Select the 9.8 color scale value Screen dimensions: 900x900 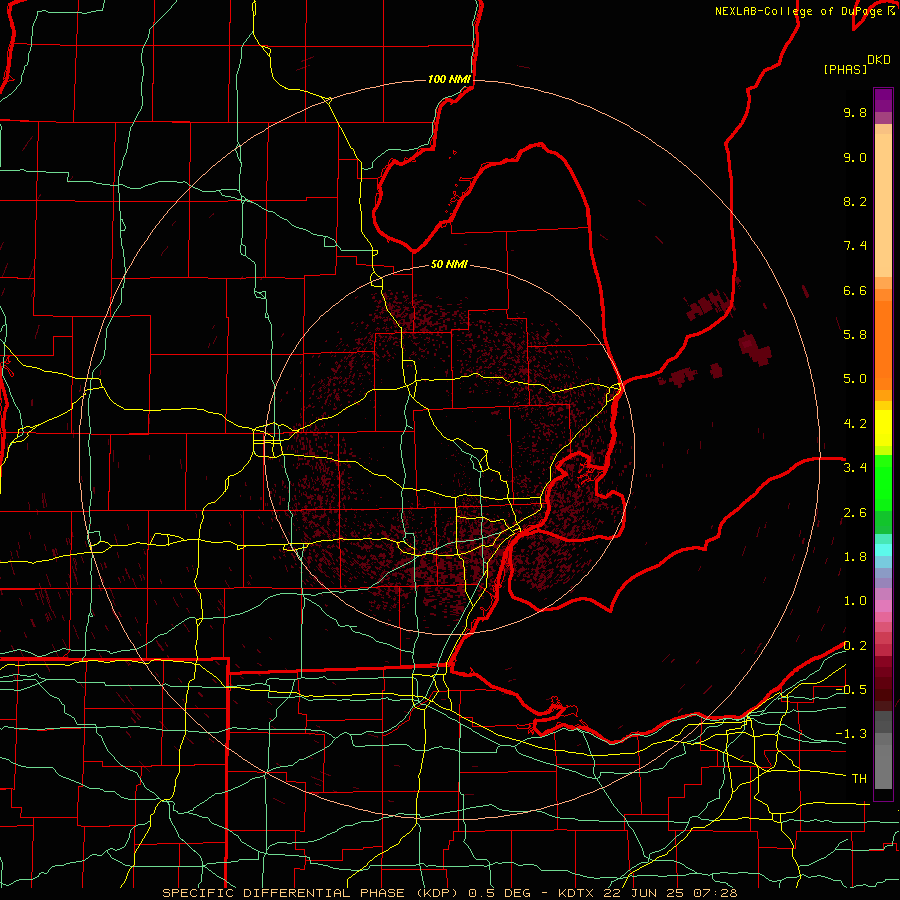[x=855, y=112]
